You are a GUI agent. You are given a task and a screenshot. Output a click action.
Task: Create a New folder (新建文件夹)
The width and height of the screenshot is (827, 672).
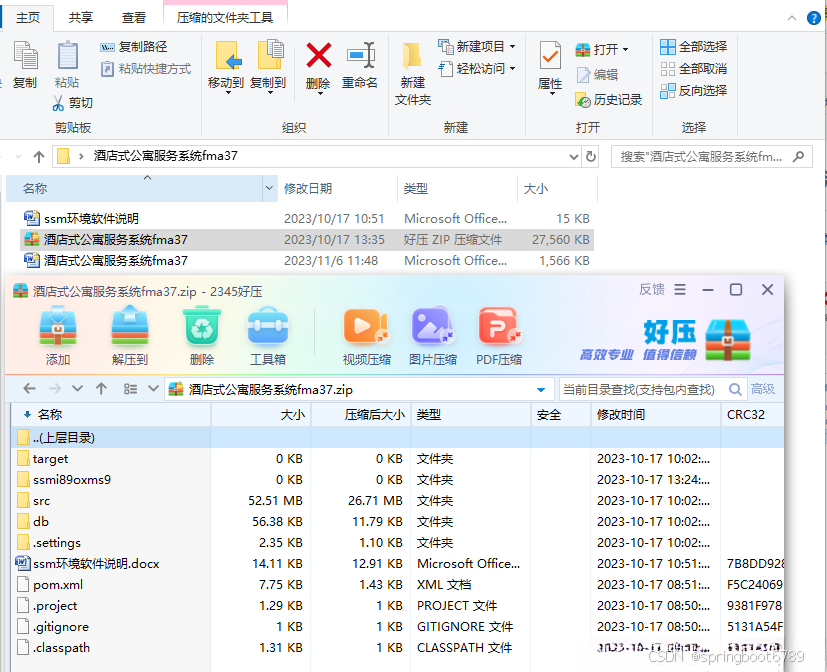point(412,74)
